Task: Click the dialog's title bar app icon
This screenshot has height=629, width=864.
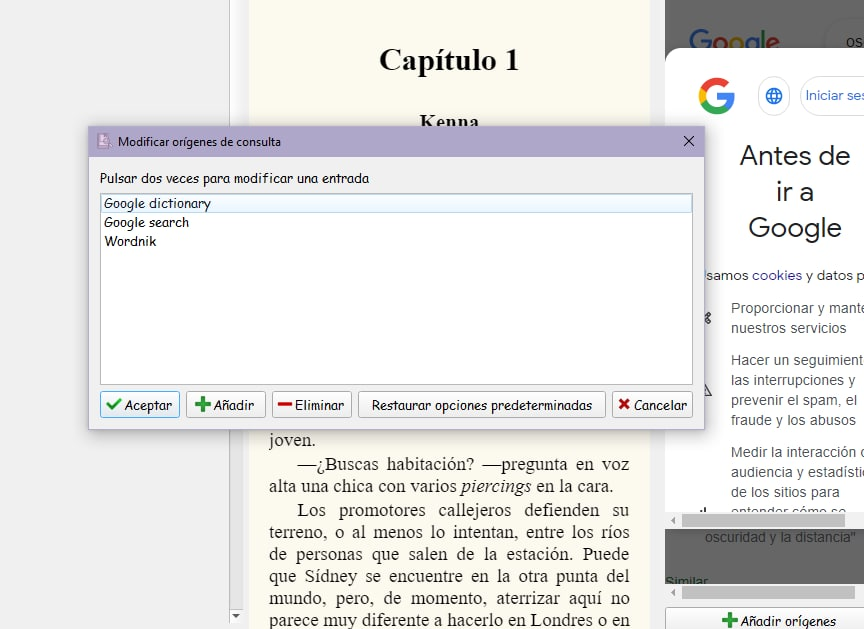Action: 104,141
